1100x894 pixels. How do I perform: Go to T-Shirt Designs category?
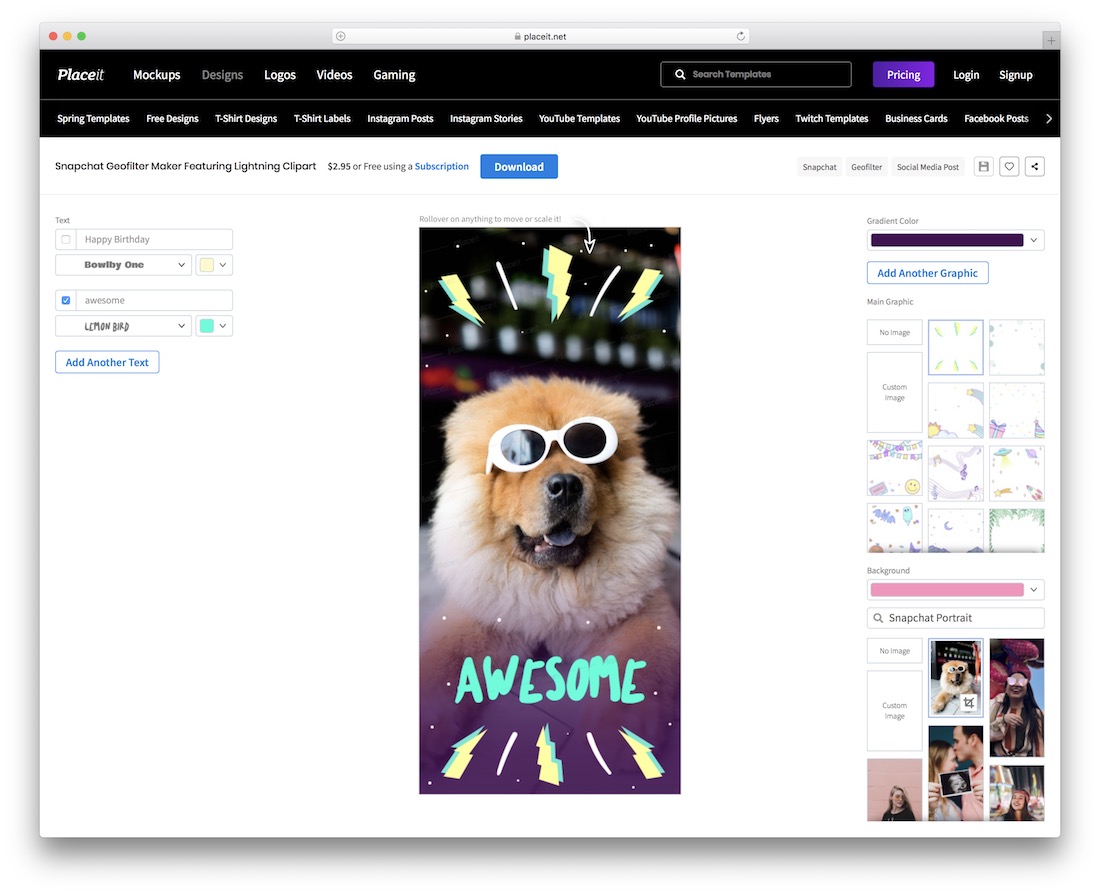tap(246, 119)
